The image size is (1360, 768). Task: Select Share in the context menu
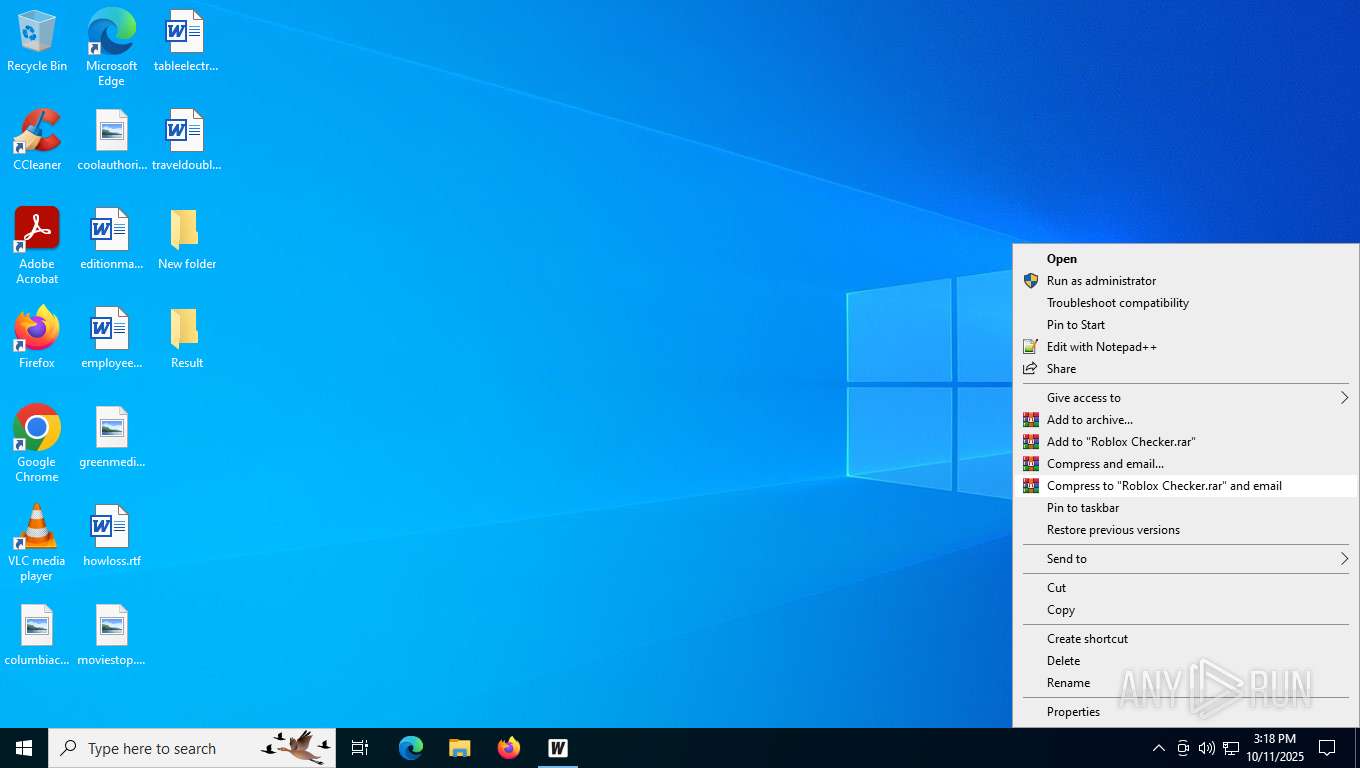click(1185, 369)
